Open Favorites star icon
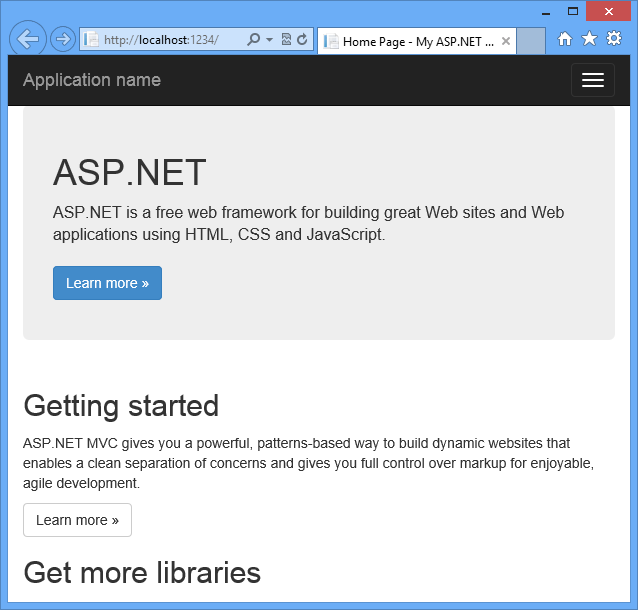 coord(589,39)
